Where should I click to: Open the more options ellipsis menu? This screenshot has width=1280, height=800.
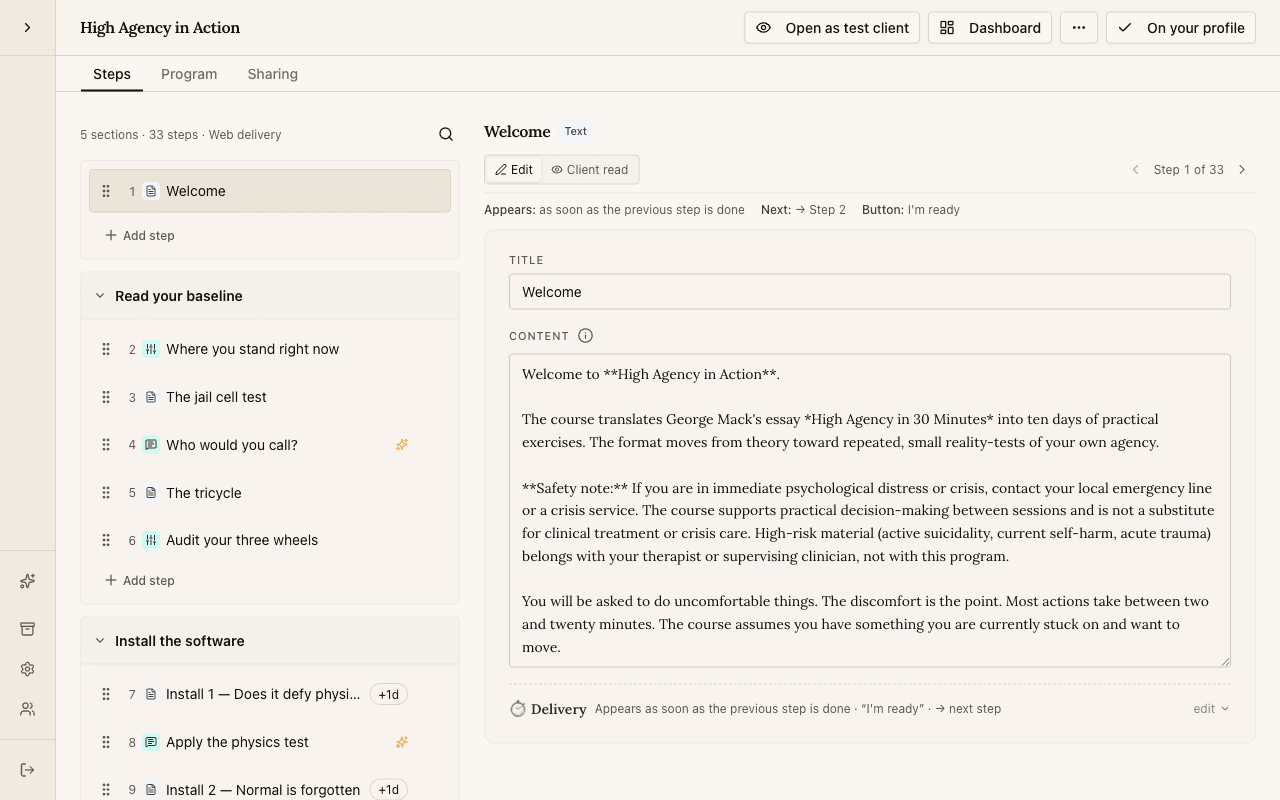click(1079, 28)
